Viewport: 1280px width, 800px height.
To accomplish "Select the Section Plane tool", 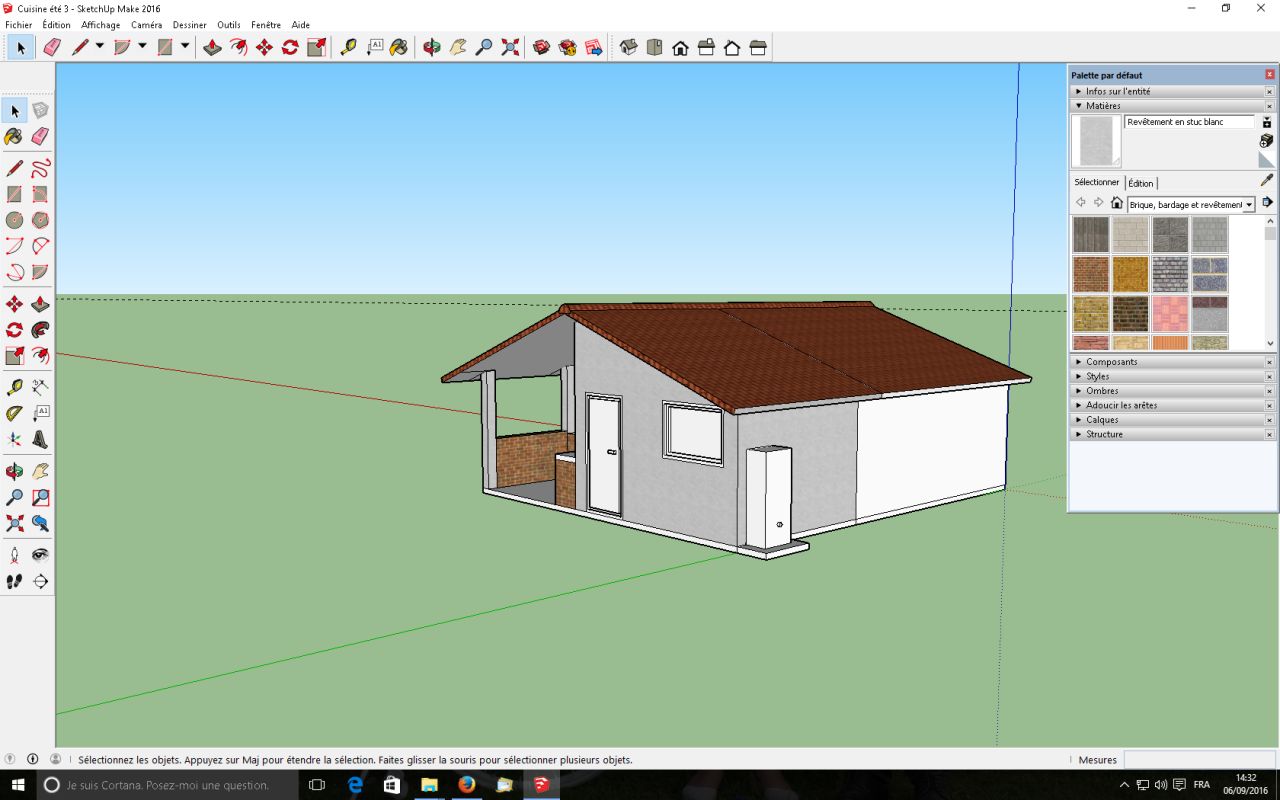I will click(x=40, y=581).
